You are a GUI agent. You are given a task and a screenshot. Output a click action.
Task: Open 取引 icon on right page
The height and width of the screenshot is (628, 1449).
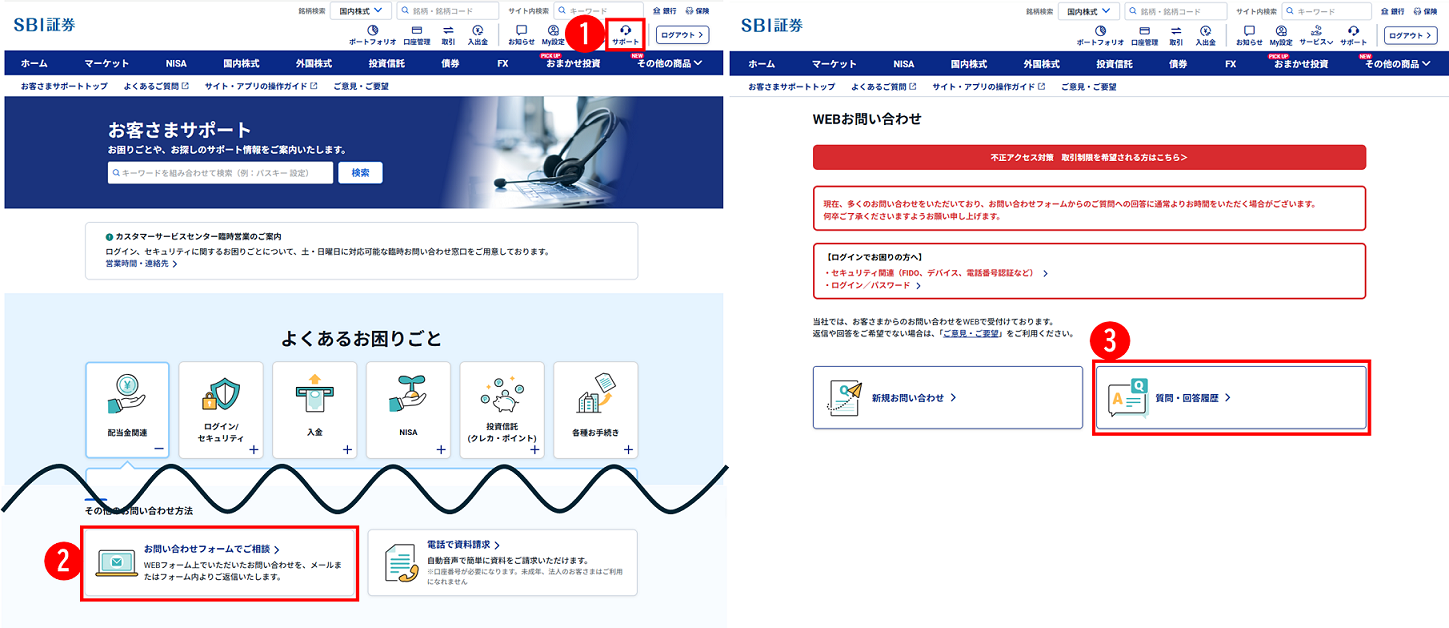point(1176,35)
